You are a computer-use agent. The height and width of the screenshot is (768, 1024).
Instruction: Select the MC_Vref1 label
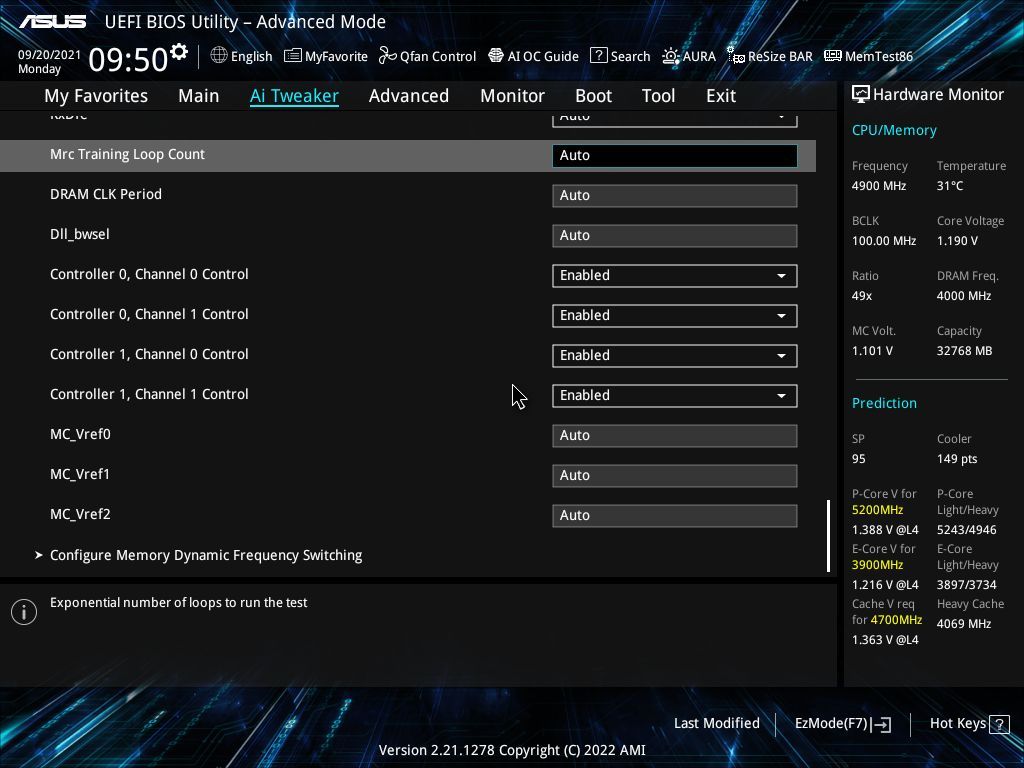[80, 474]
